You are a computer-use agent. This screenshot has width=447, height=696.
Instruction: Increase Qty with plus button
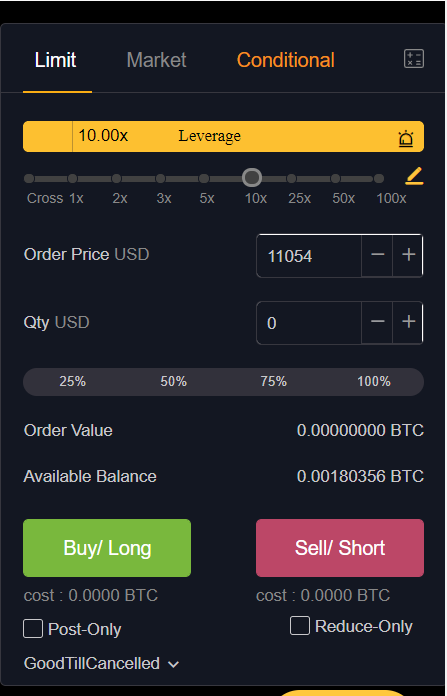[x=408, y=322]
